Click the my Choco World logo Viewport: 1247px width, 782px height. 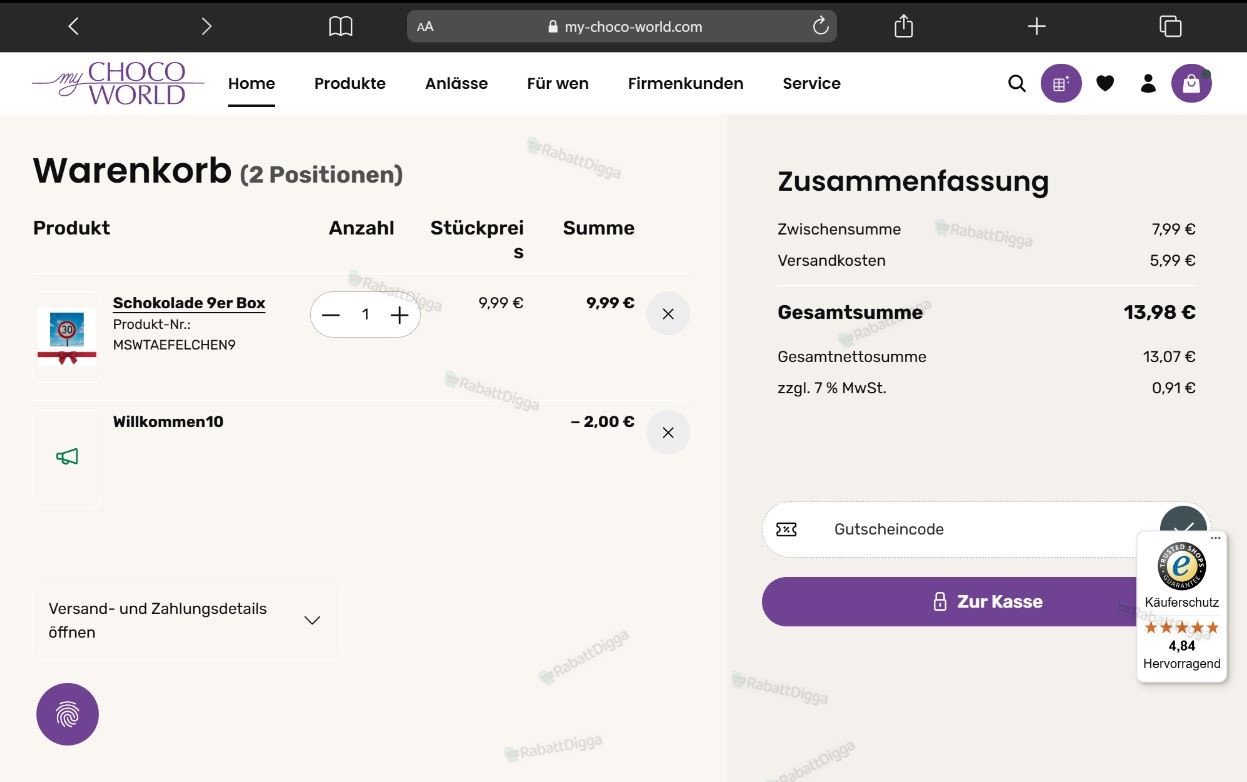click(118, 83)
